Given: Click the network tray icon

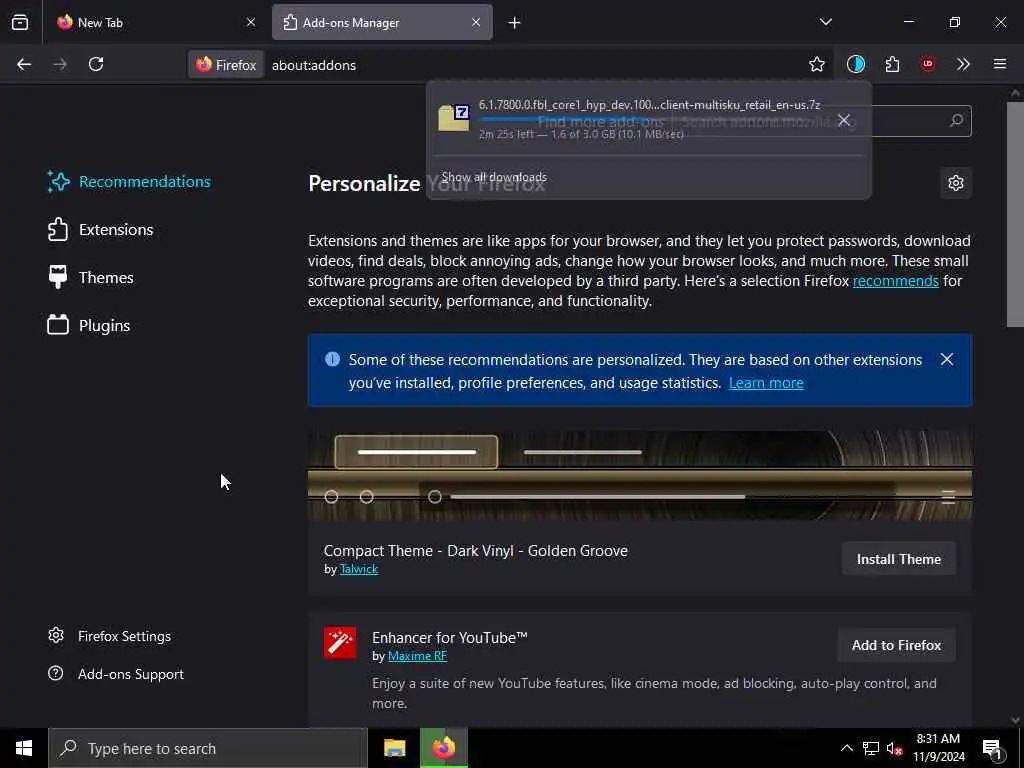Looking at the screenshot, I should click(871, 748).
